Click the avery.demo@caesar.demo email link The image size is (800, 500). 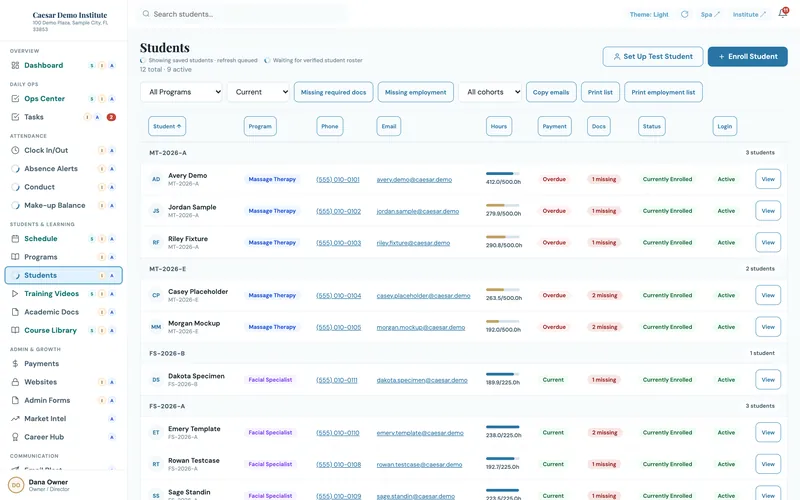pyautogui.click(x=414, y=180)
